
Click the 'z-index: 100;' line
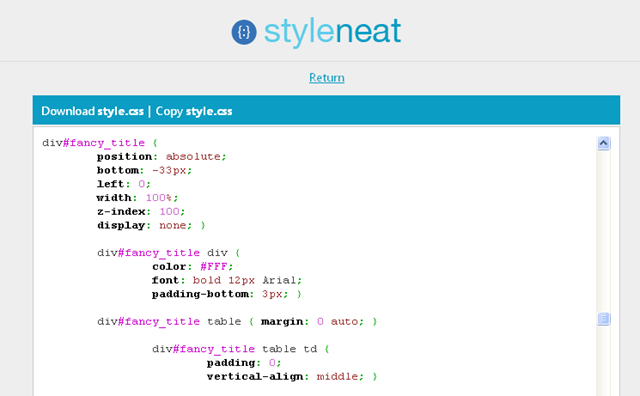point(141,211)
